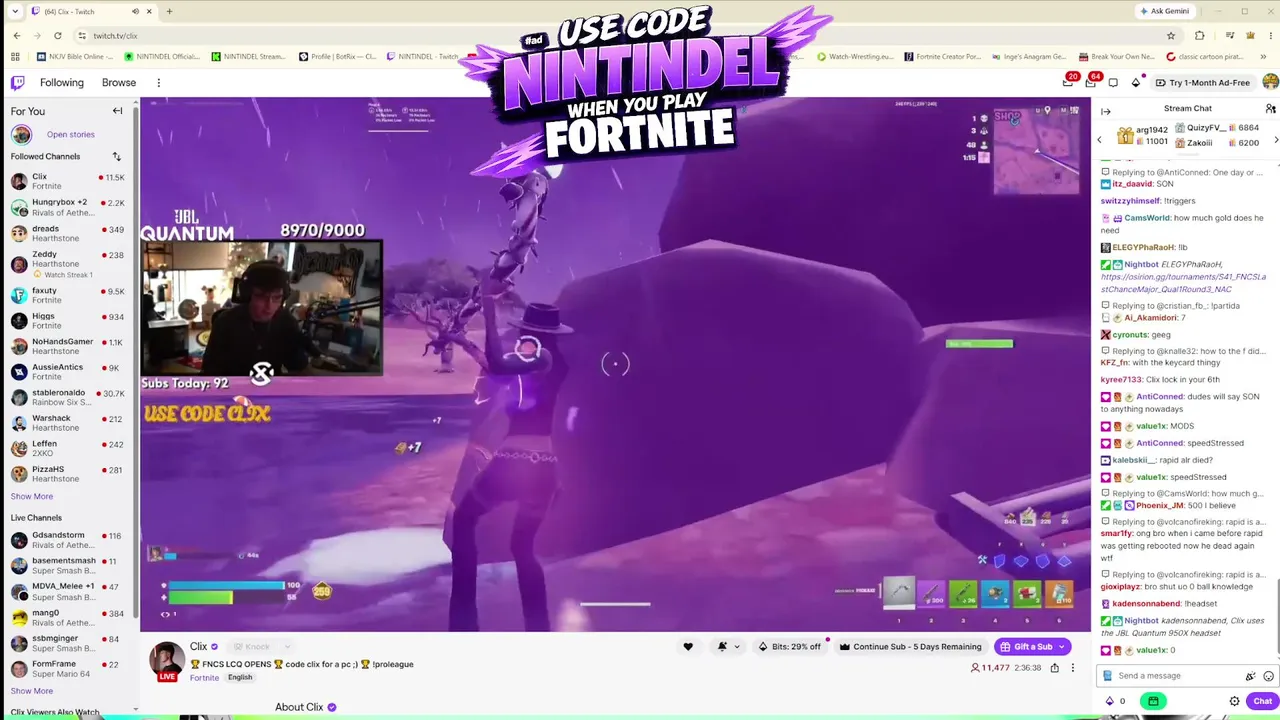Collapse the For You sidebar
The image size is (1280, 720).
click(x=117, y=111)
